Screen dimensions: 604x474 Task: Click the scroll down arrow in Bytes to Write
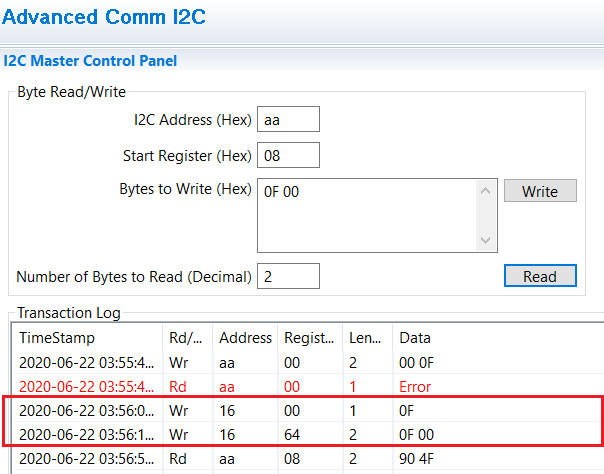(x=486, y=240)
